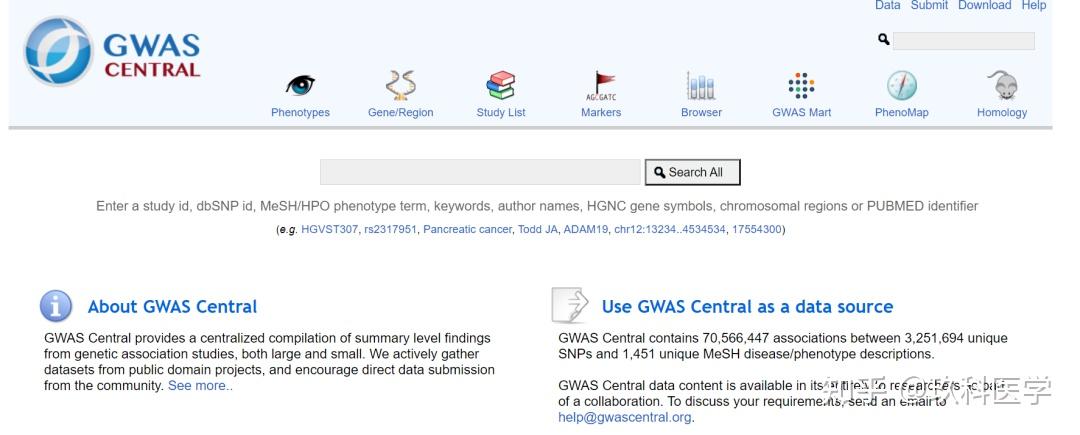Click the Phenotypes eye icon

(x=300, y=86)
